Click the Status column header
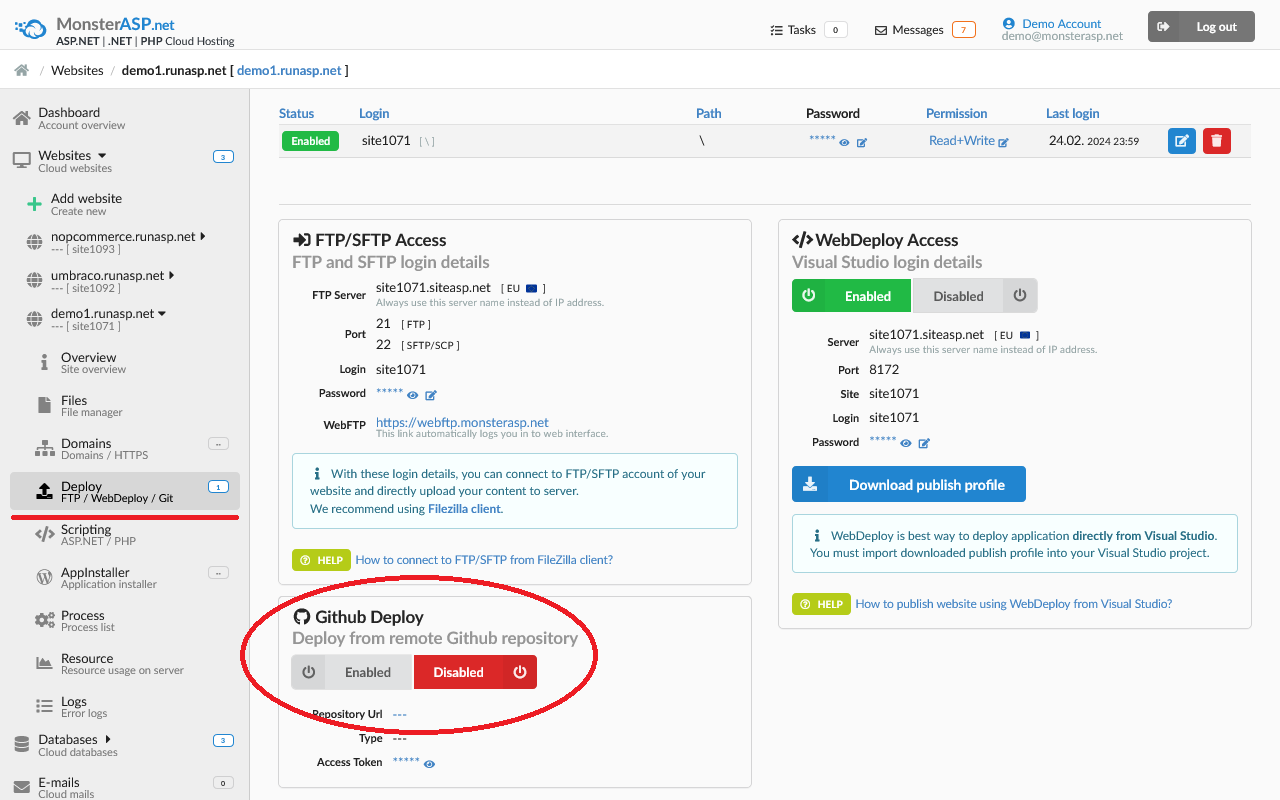1280x800 pixels. click(x=296, y=113)
